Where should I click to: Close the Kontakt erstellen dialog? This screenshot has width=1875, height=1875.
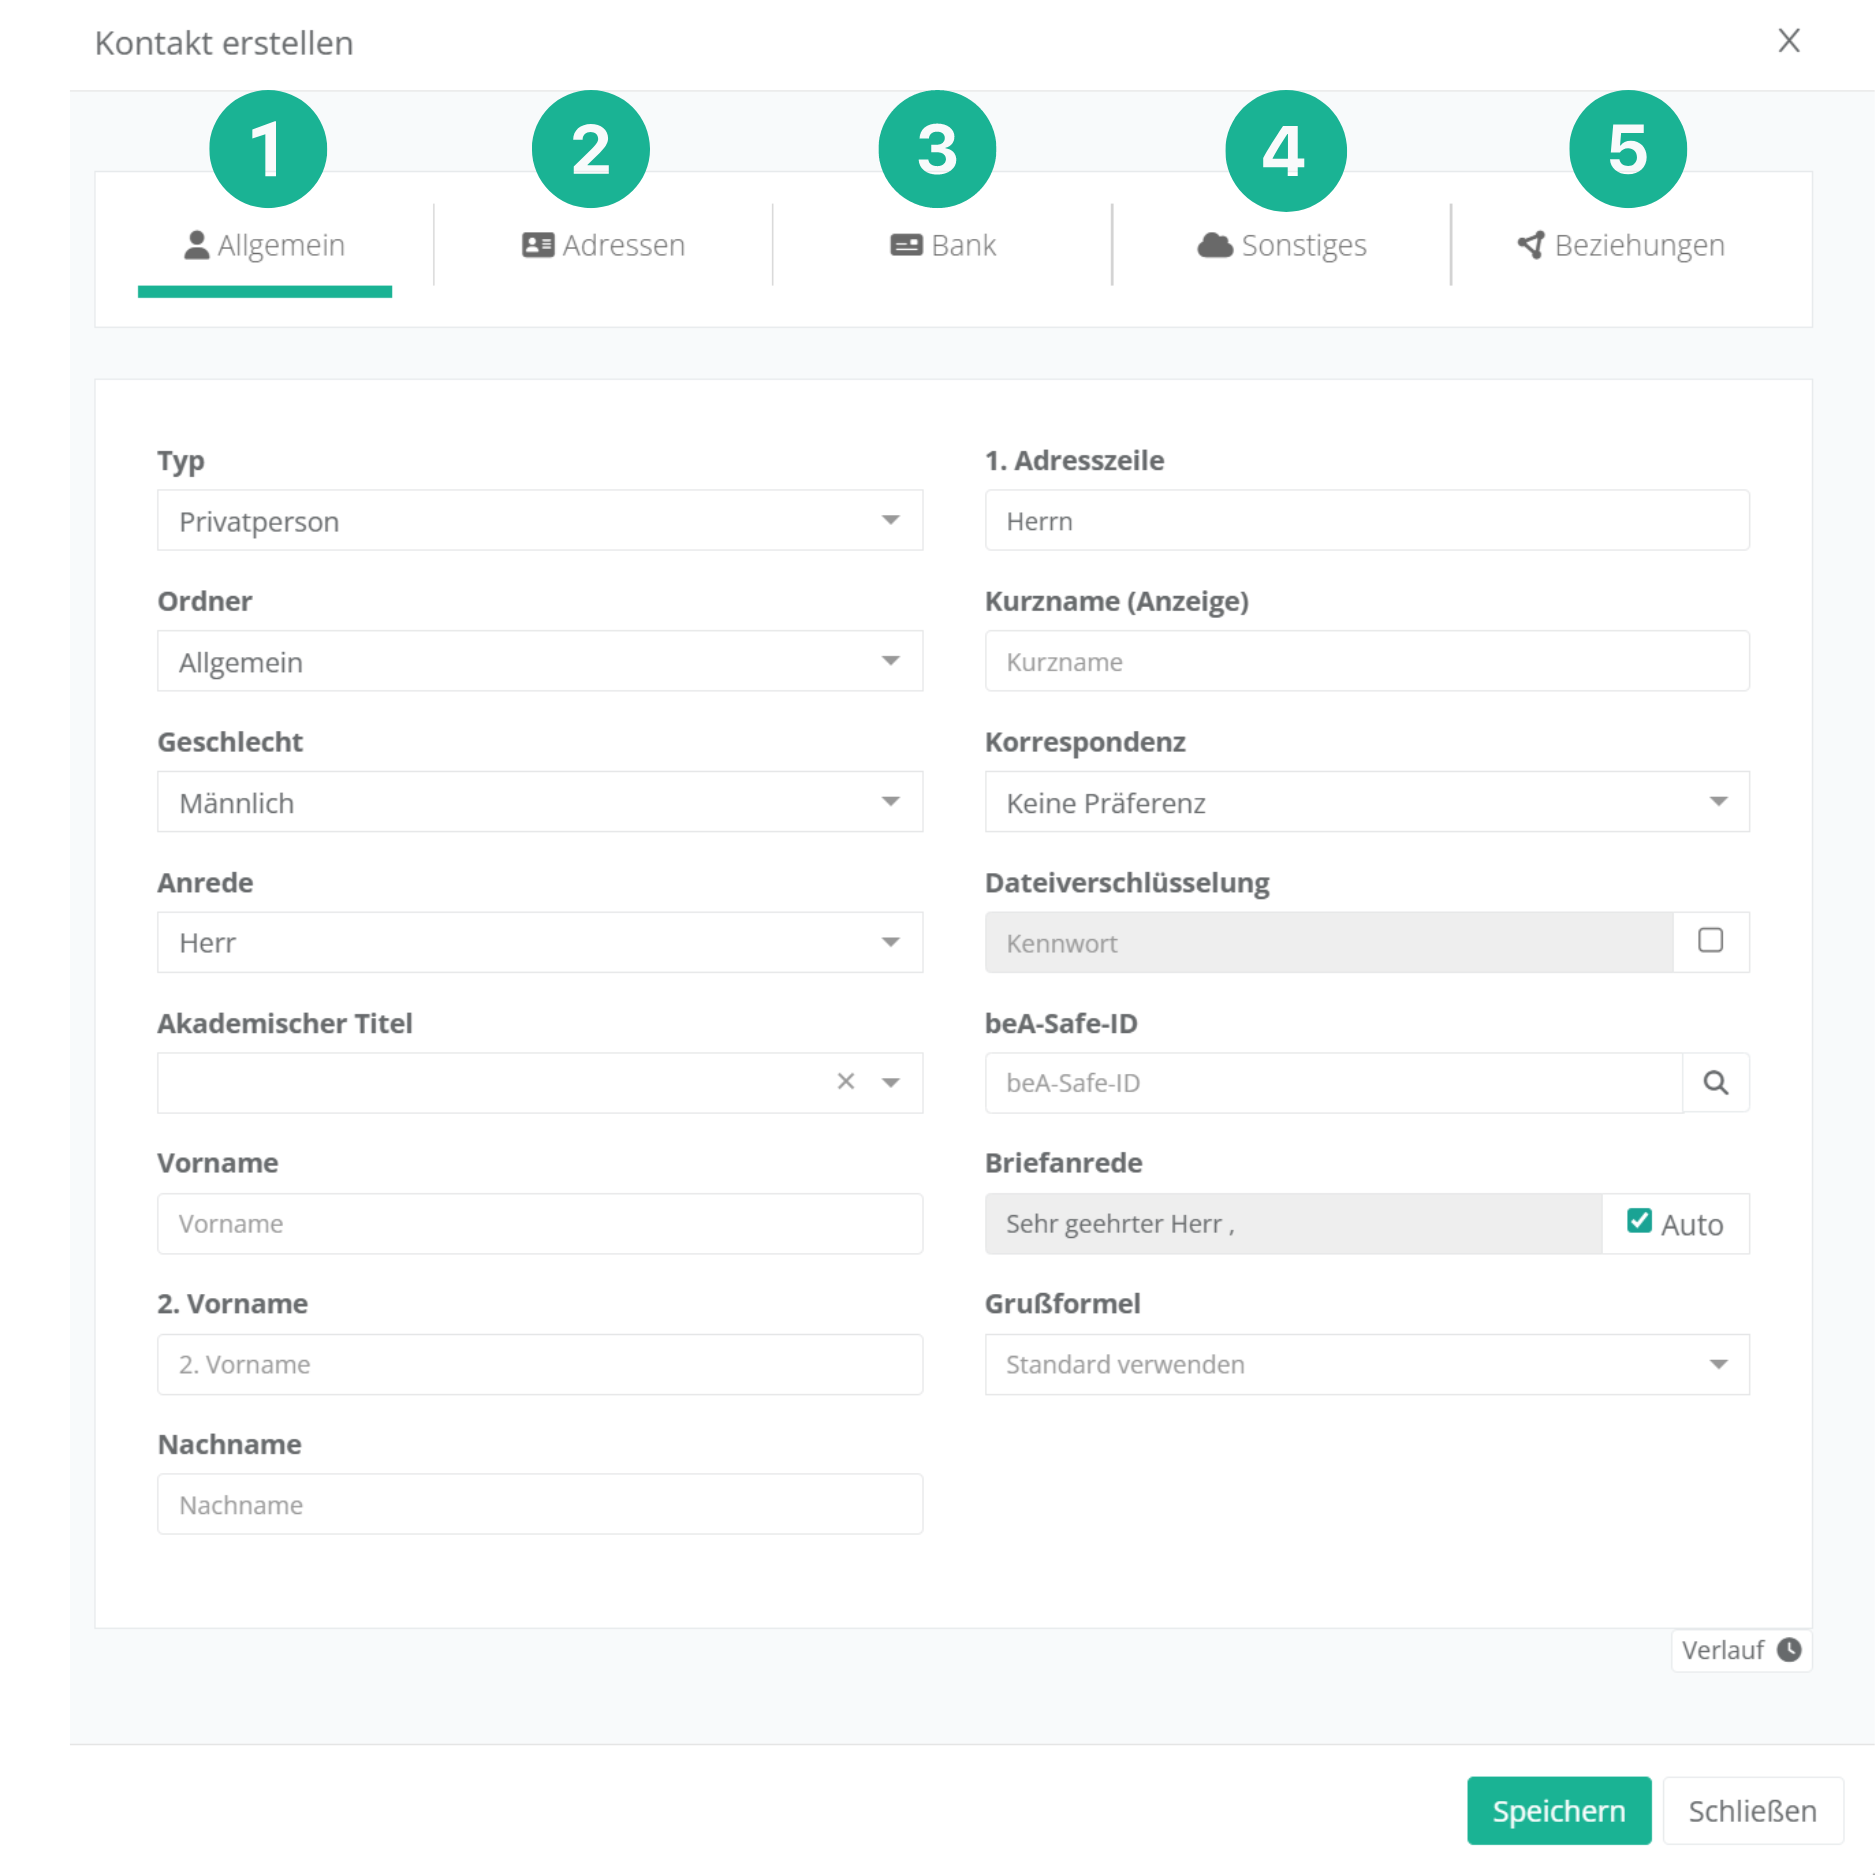[1789, 41]
